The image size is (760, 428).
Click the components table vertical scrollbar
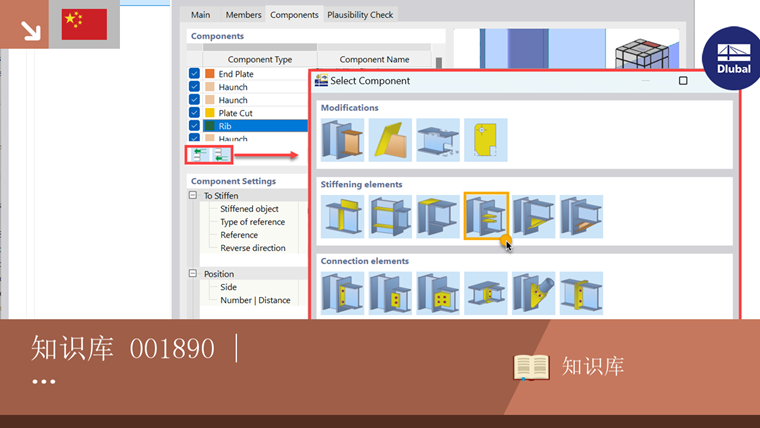(x=439, y=63)
